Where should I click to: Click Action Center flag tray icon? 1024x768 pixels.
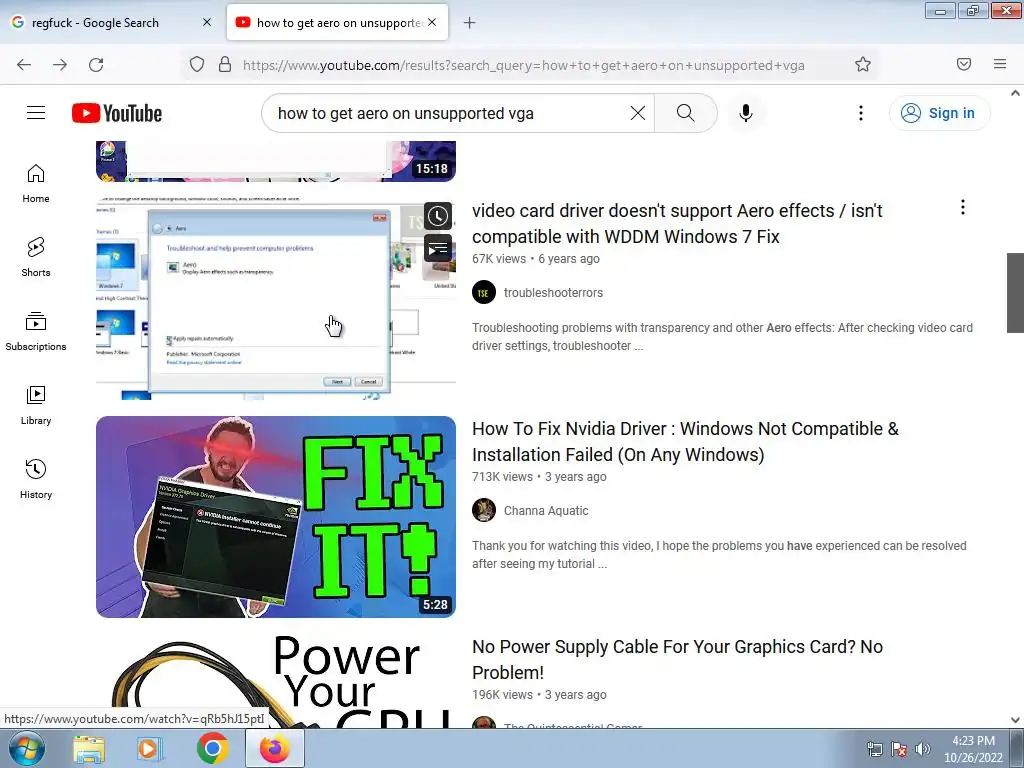899,749
